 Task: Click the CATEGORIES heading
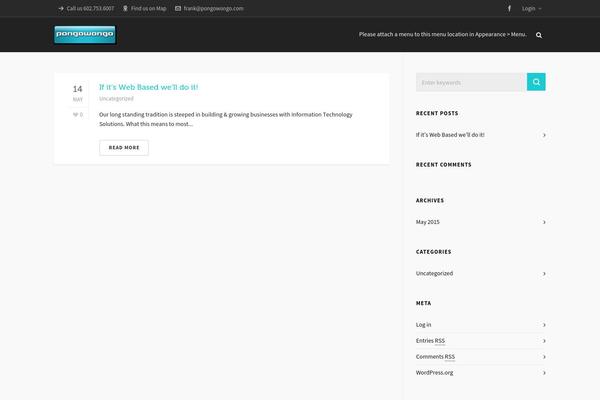(x=434, y=252)
